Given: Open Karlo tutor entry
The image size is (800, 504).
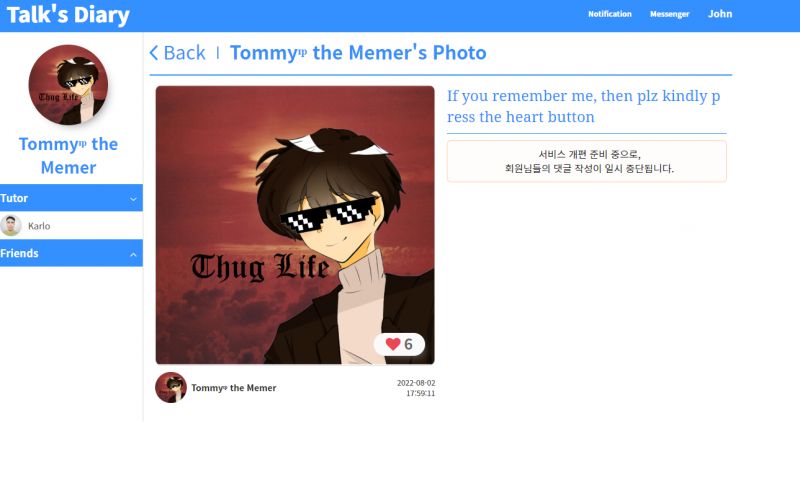Looking at the screenshot, I should click(x=71, y=225).
